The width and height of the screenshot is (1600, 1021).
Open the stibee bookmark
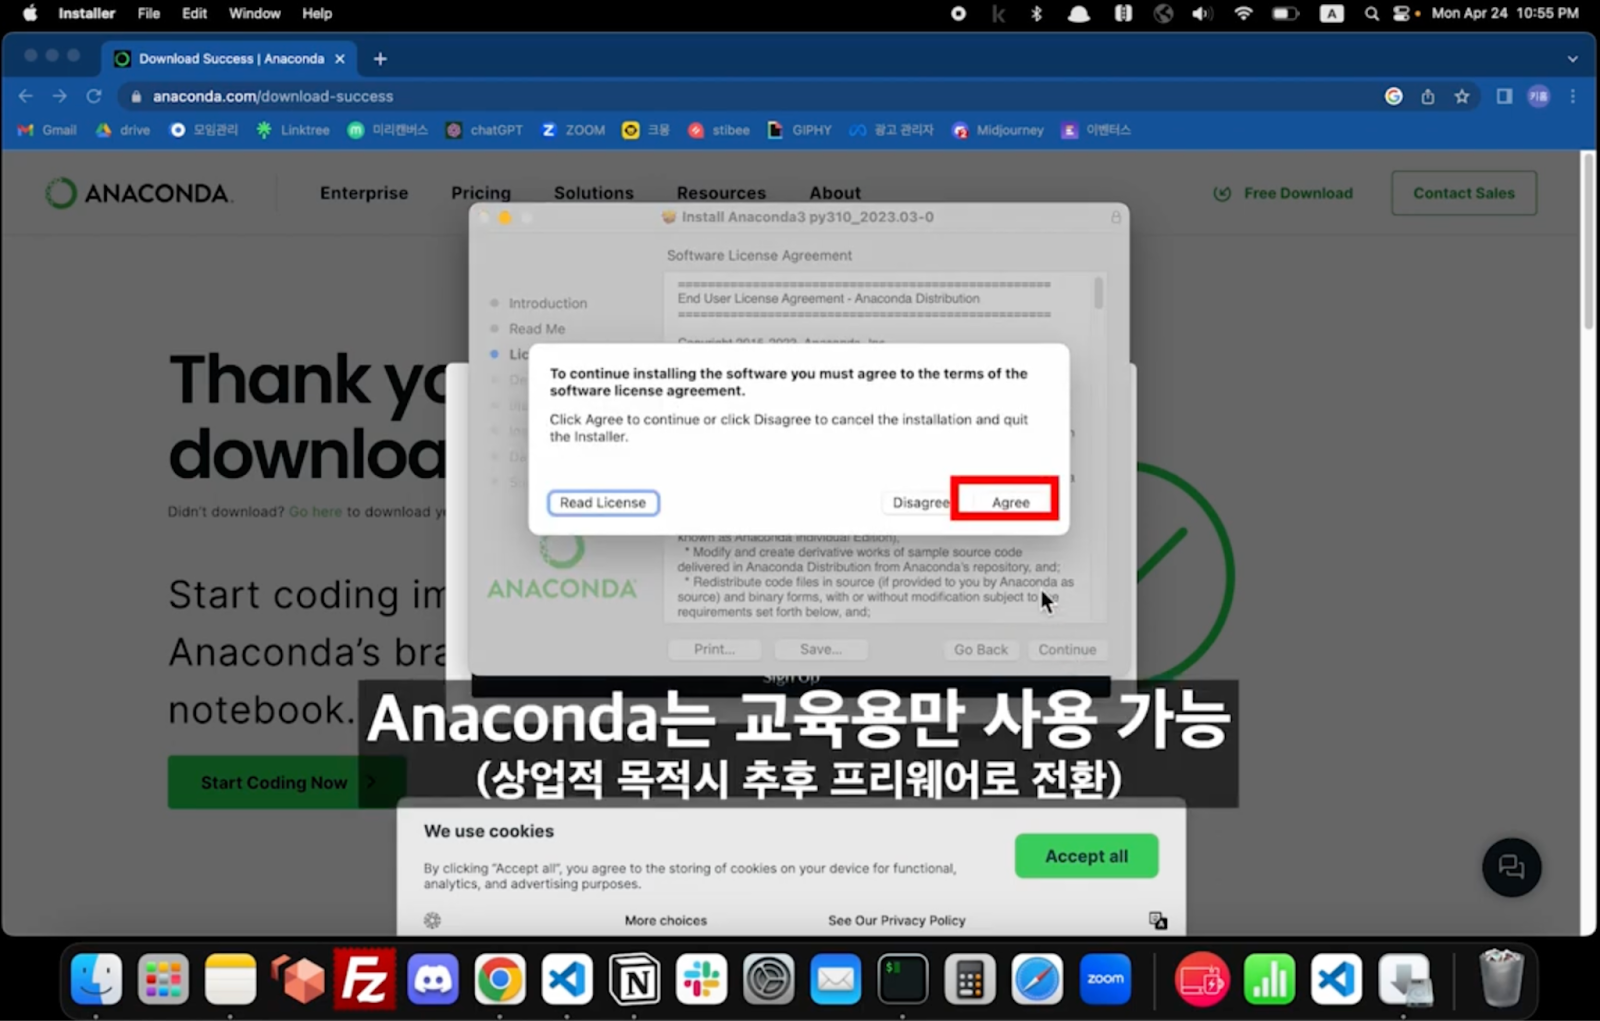pyautogui.click(x=719, y=130)
